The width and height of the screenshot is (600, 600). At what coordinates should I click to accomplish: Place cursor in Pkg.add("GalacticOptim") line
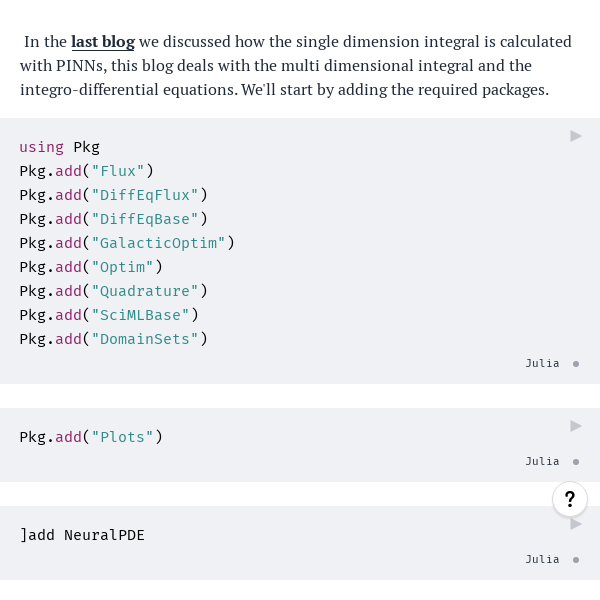coord(127,243)
